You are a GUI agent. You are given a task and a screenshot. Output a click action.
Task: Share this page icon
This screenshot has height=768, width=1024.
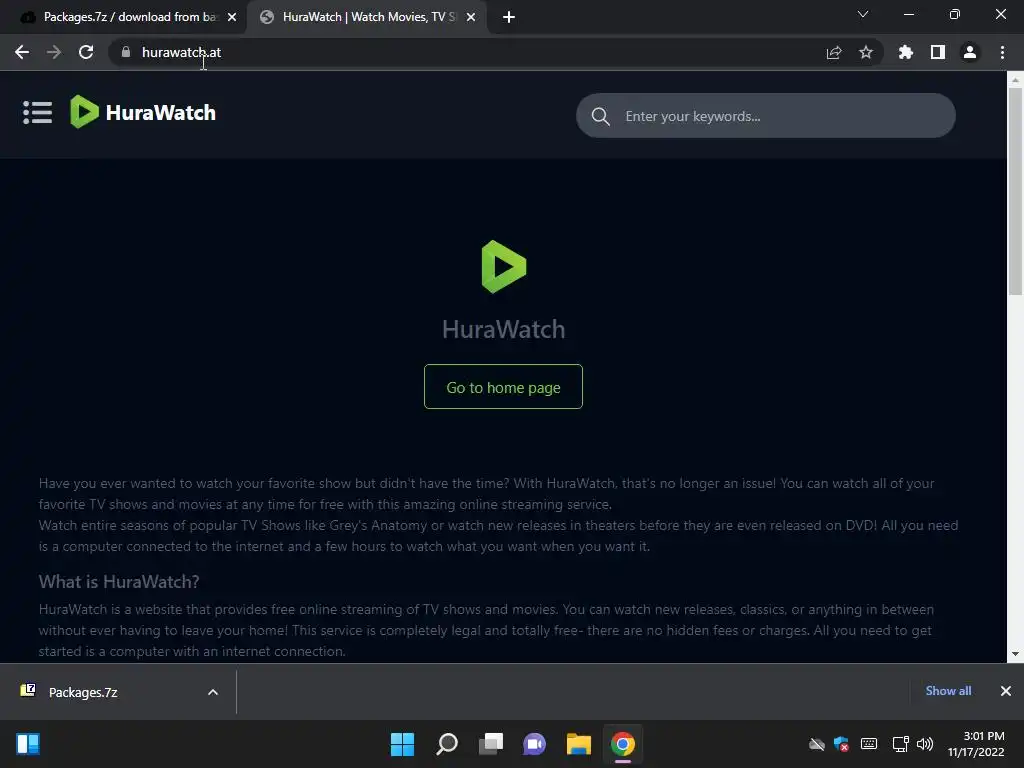834,52
